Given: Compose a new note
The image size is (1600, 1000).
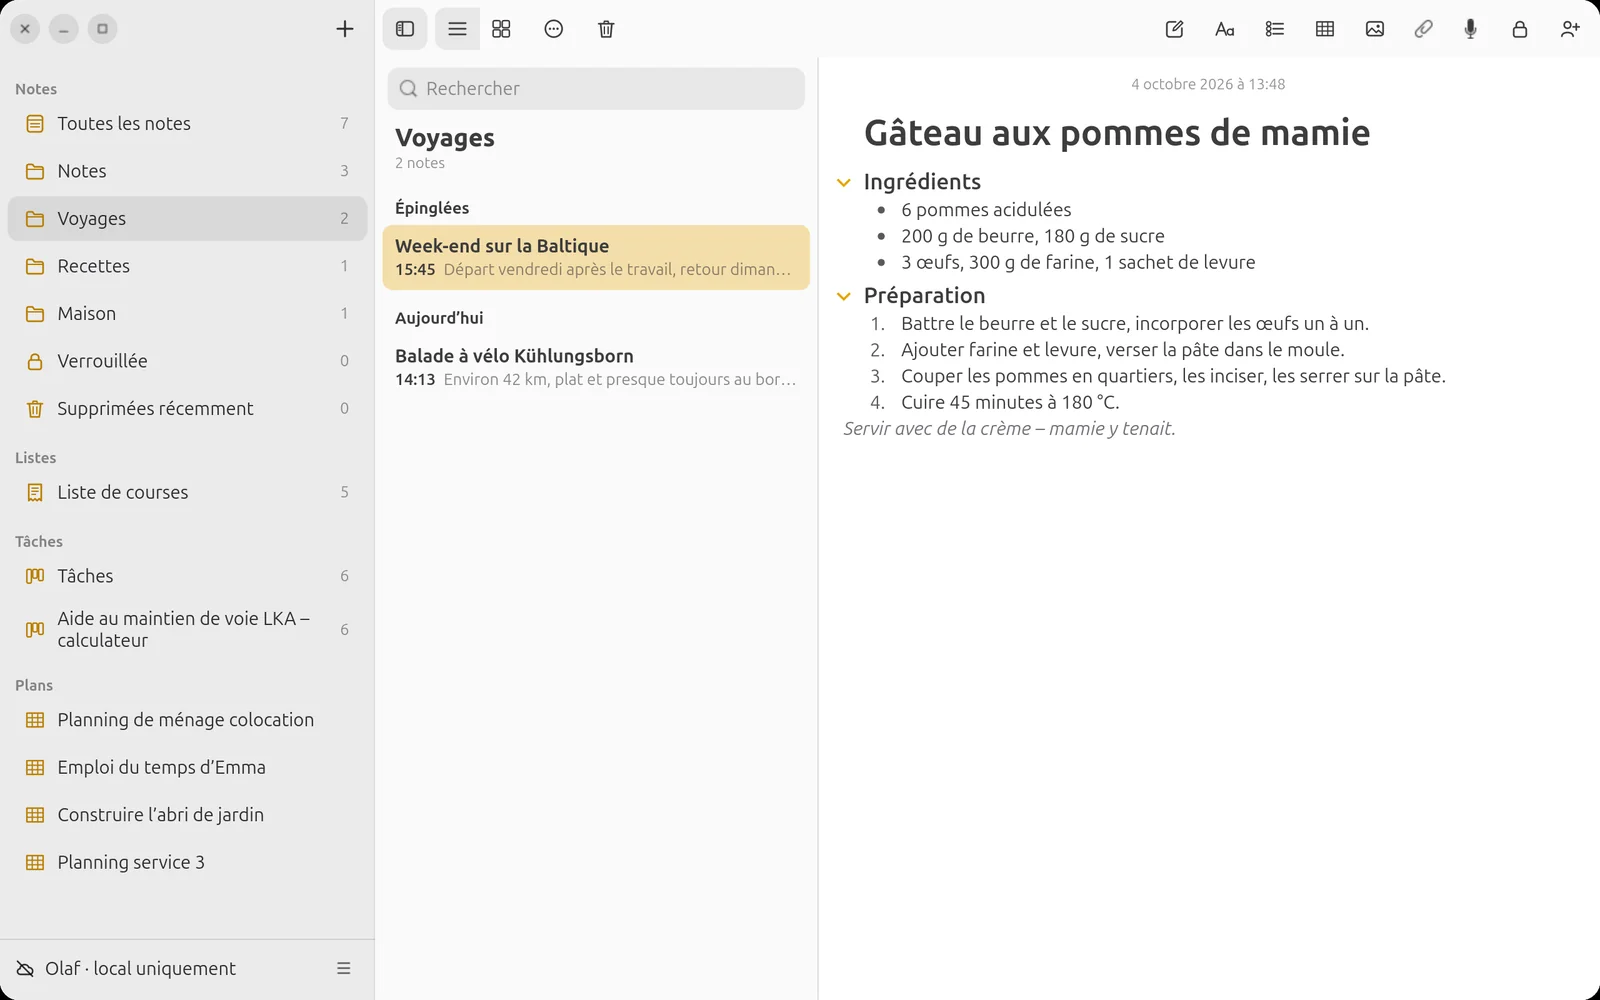Looking at the screenshot, I should [x=1175, y=29].
